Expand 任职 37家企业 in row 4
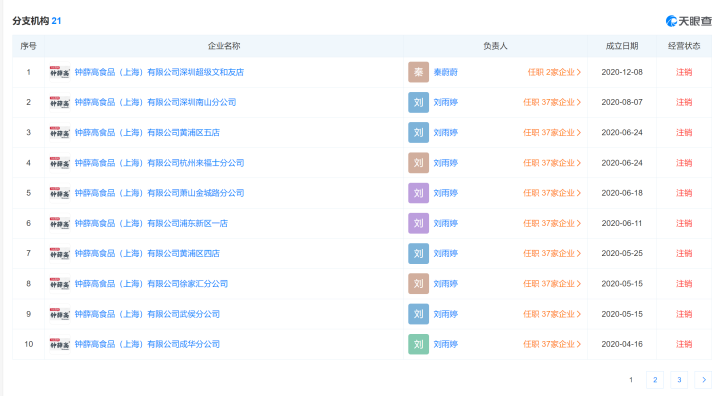This screenshot has width=720, height=396. [x=552, y=163]
